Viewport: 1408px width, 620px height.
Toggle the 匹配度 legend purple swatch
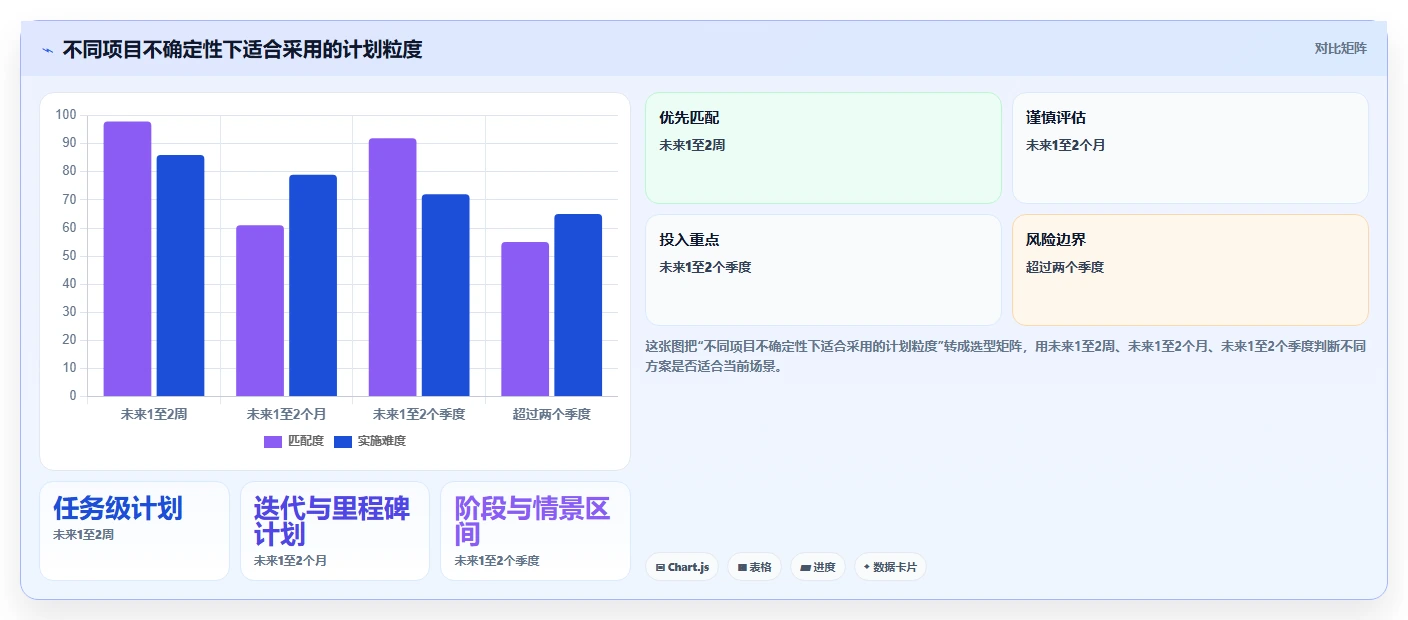pyautogui.click(x=273, y=442)
